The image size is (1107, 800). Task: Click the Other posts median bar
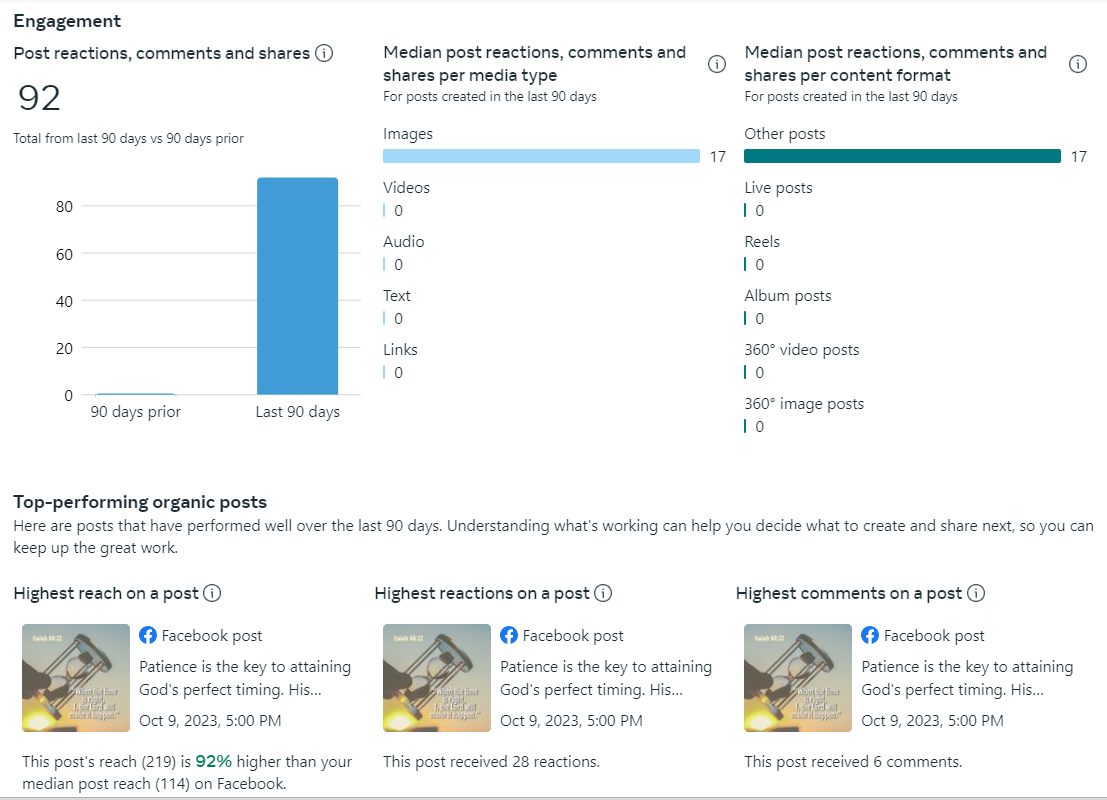pyautogui.click(x=902, y=156)
